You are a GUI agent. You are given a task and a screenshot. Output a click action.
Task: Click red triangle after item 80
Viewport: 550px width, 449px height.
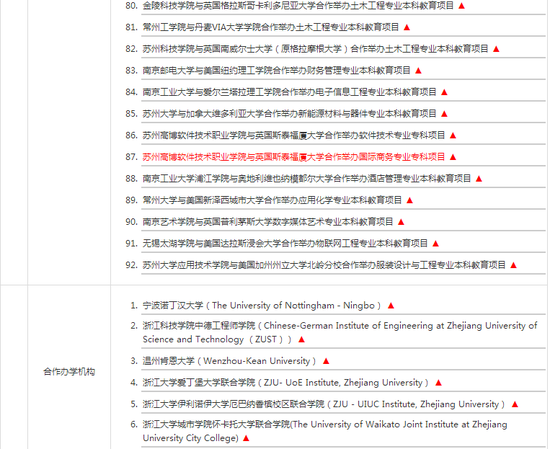[462, 6]
